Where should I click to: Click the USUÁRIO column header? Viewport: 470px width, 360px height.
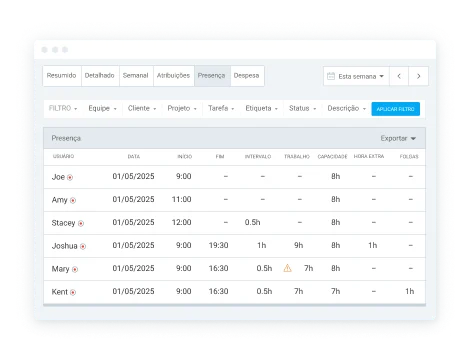click(x=63, y=156)
